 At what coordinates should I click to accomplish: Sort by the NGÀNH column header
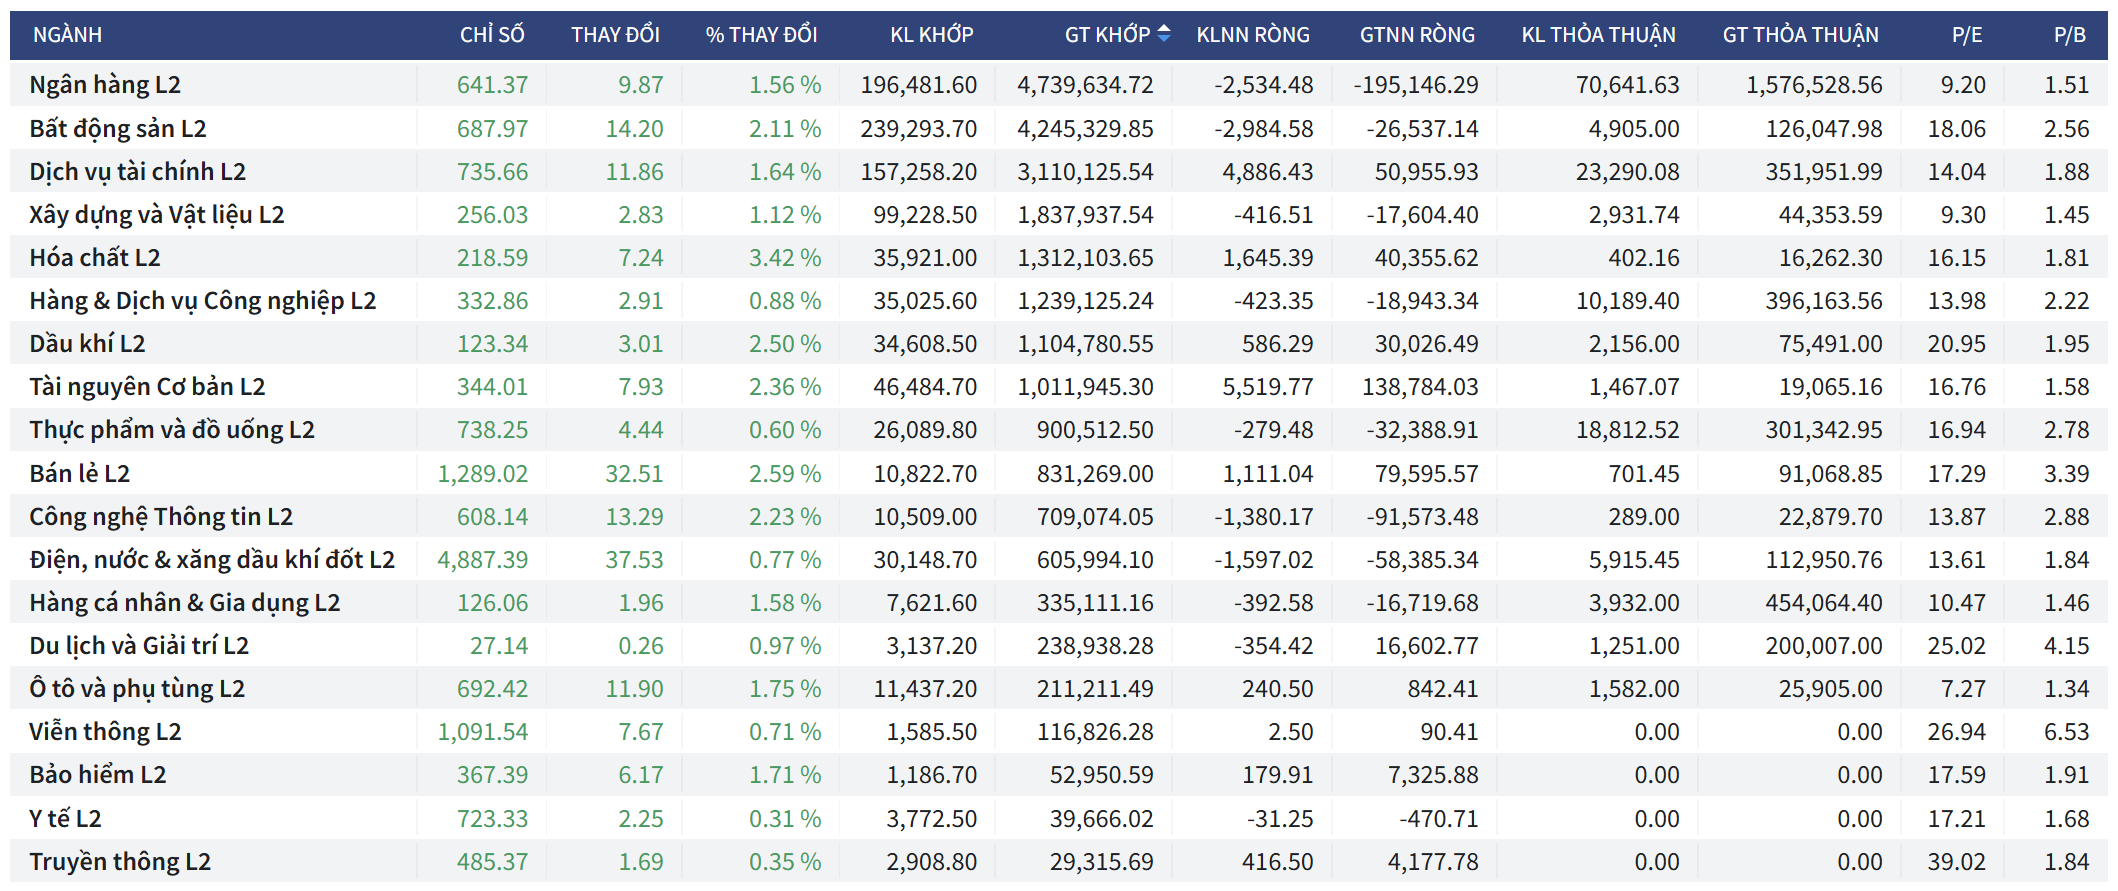(67, 35)
